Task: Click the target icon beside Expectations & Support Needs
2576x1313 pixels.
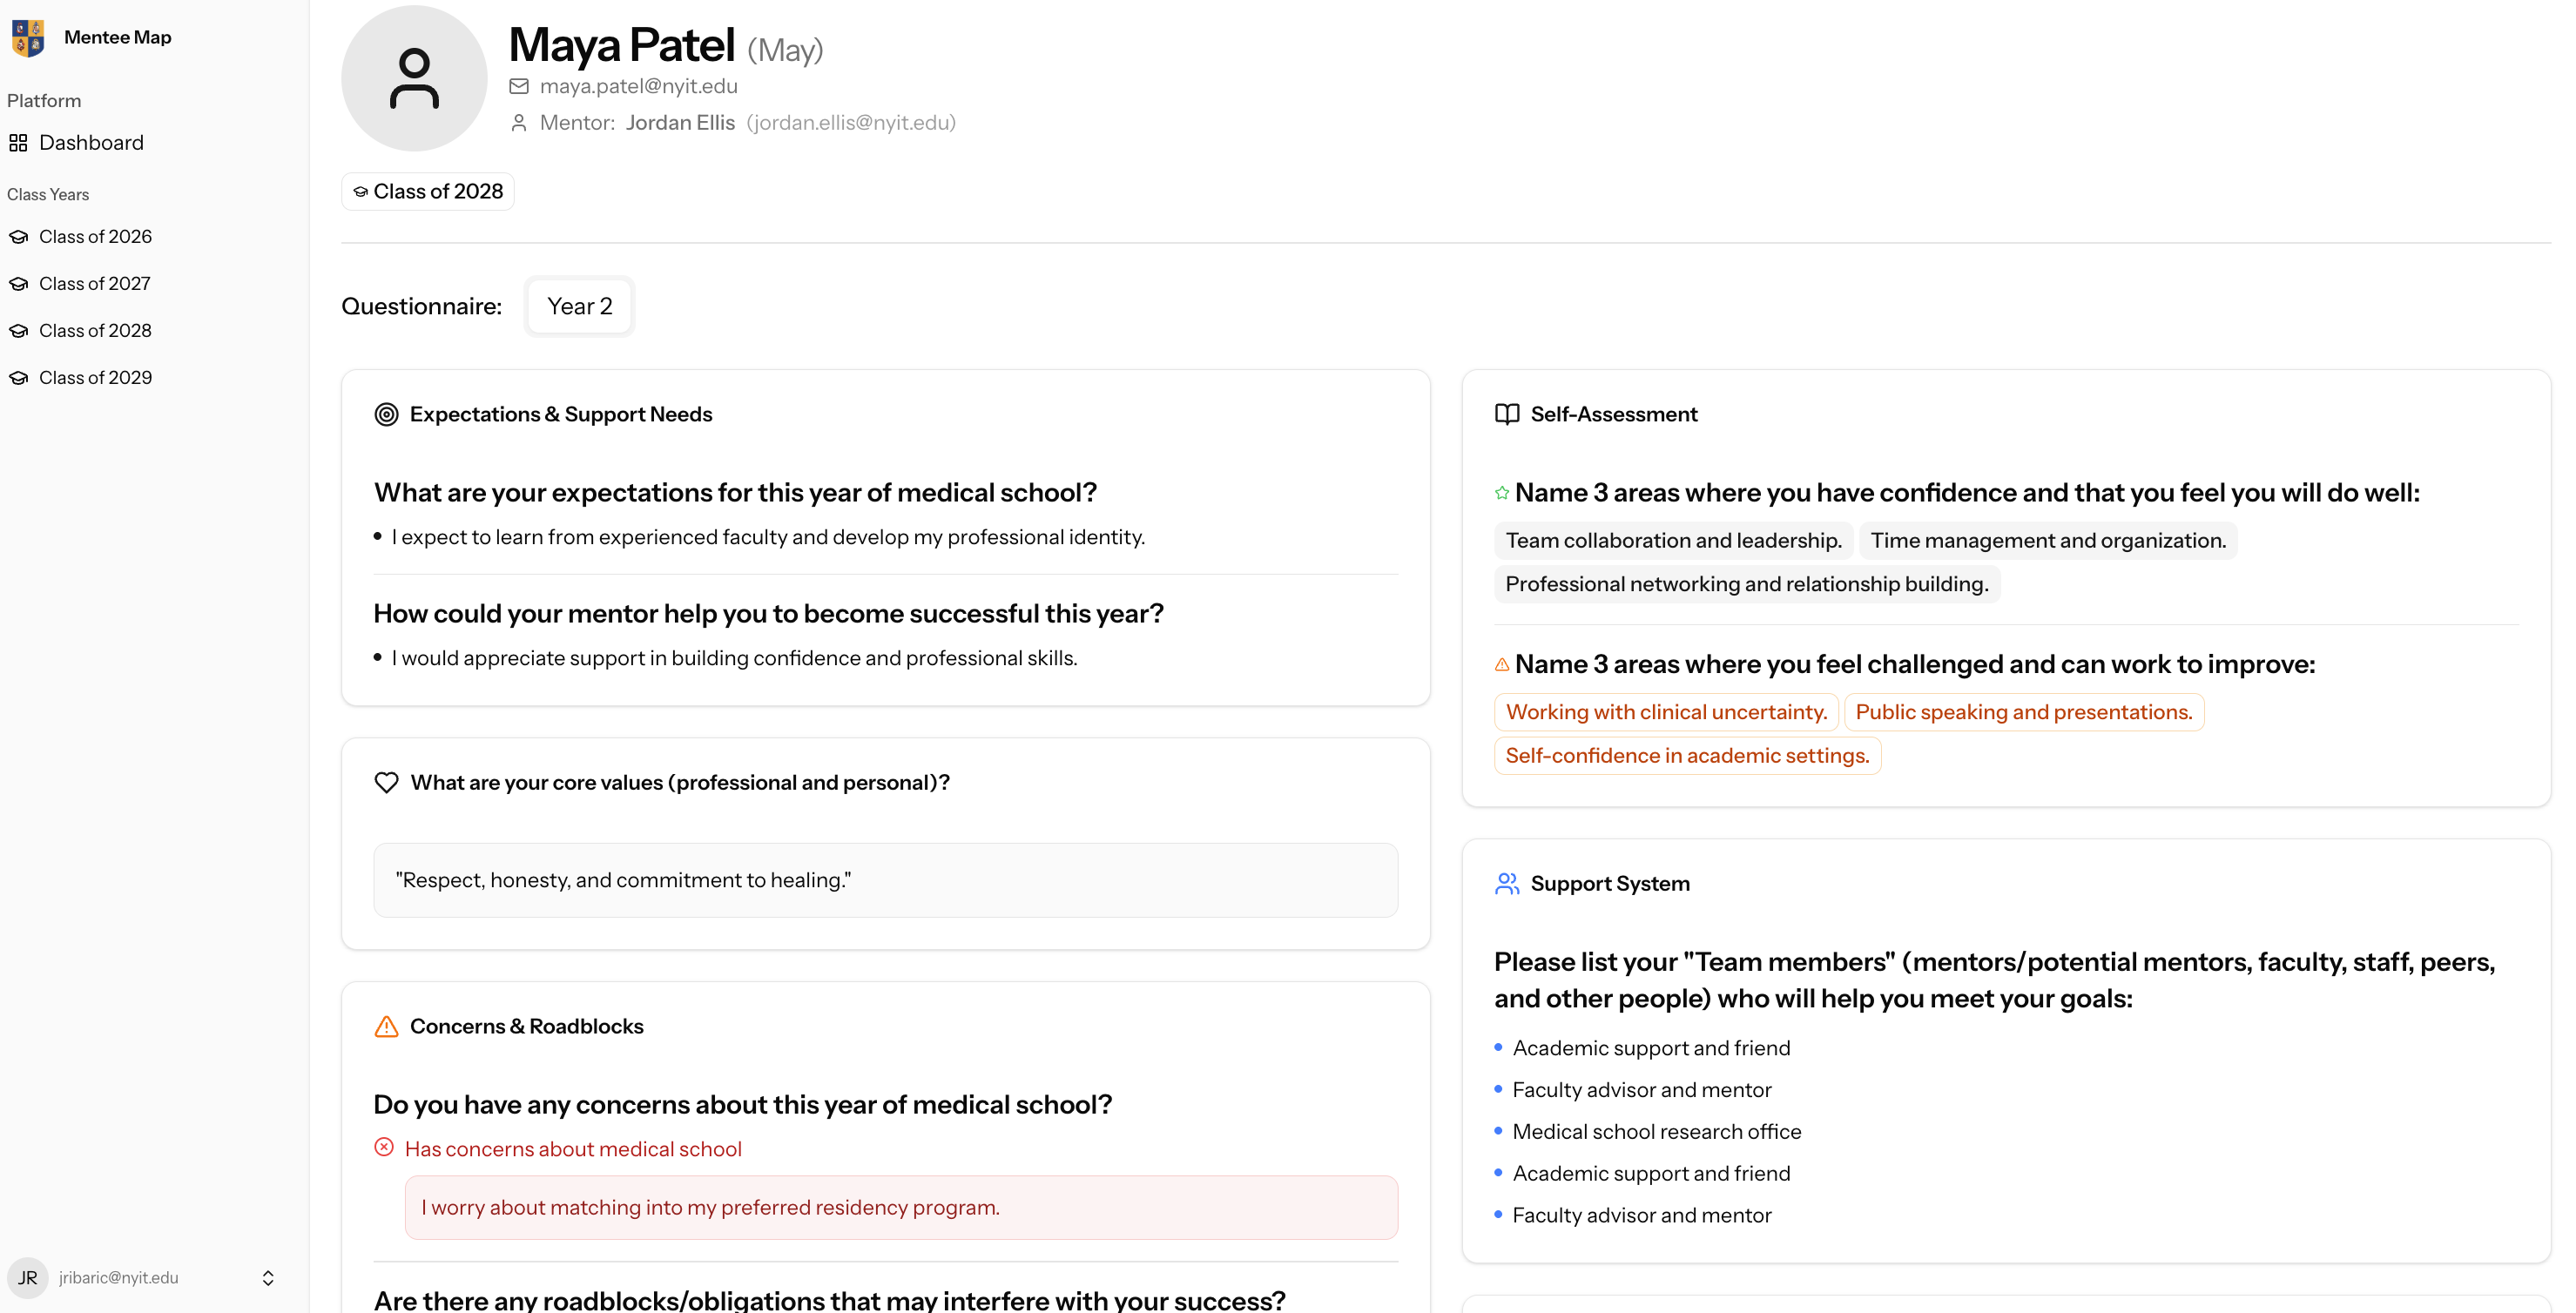Action: click(x=386, y=414)
